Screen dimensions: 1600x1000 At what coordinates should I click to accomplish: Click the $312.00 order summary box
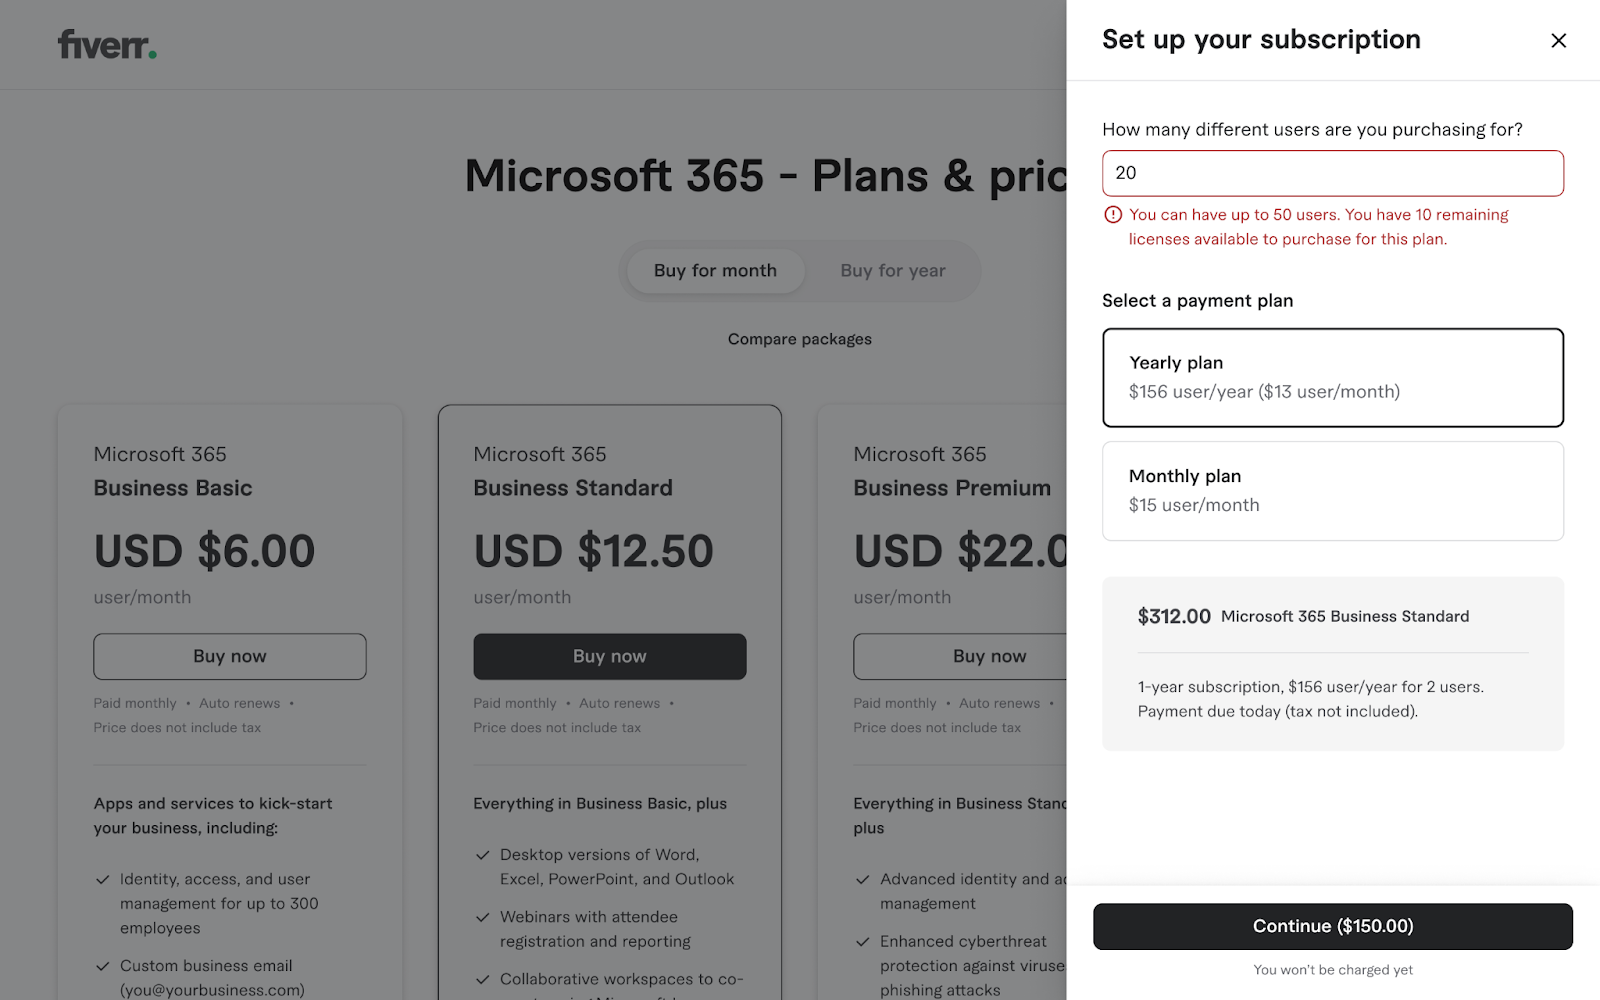pos(1332,663)
